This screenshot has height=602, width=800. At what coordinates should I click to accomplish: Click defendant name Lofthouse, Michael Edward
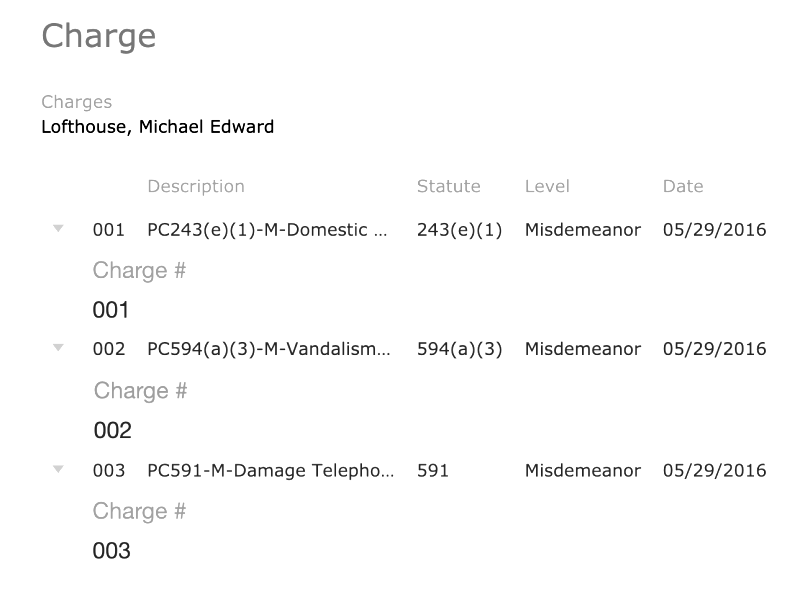157,127
